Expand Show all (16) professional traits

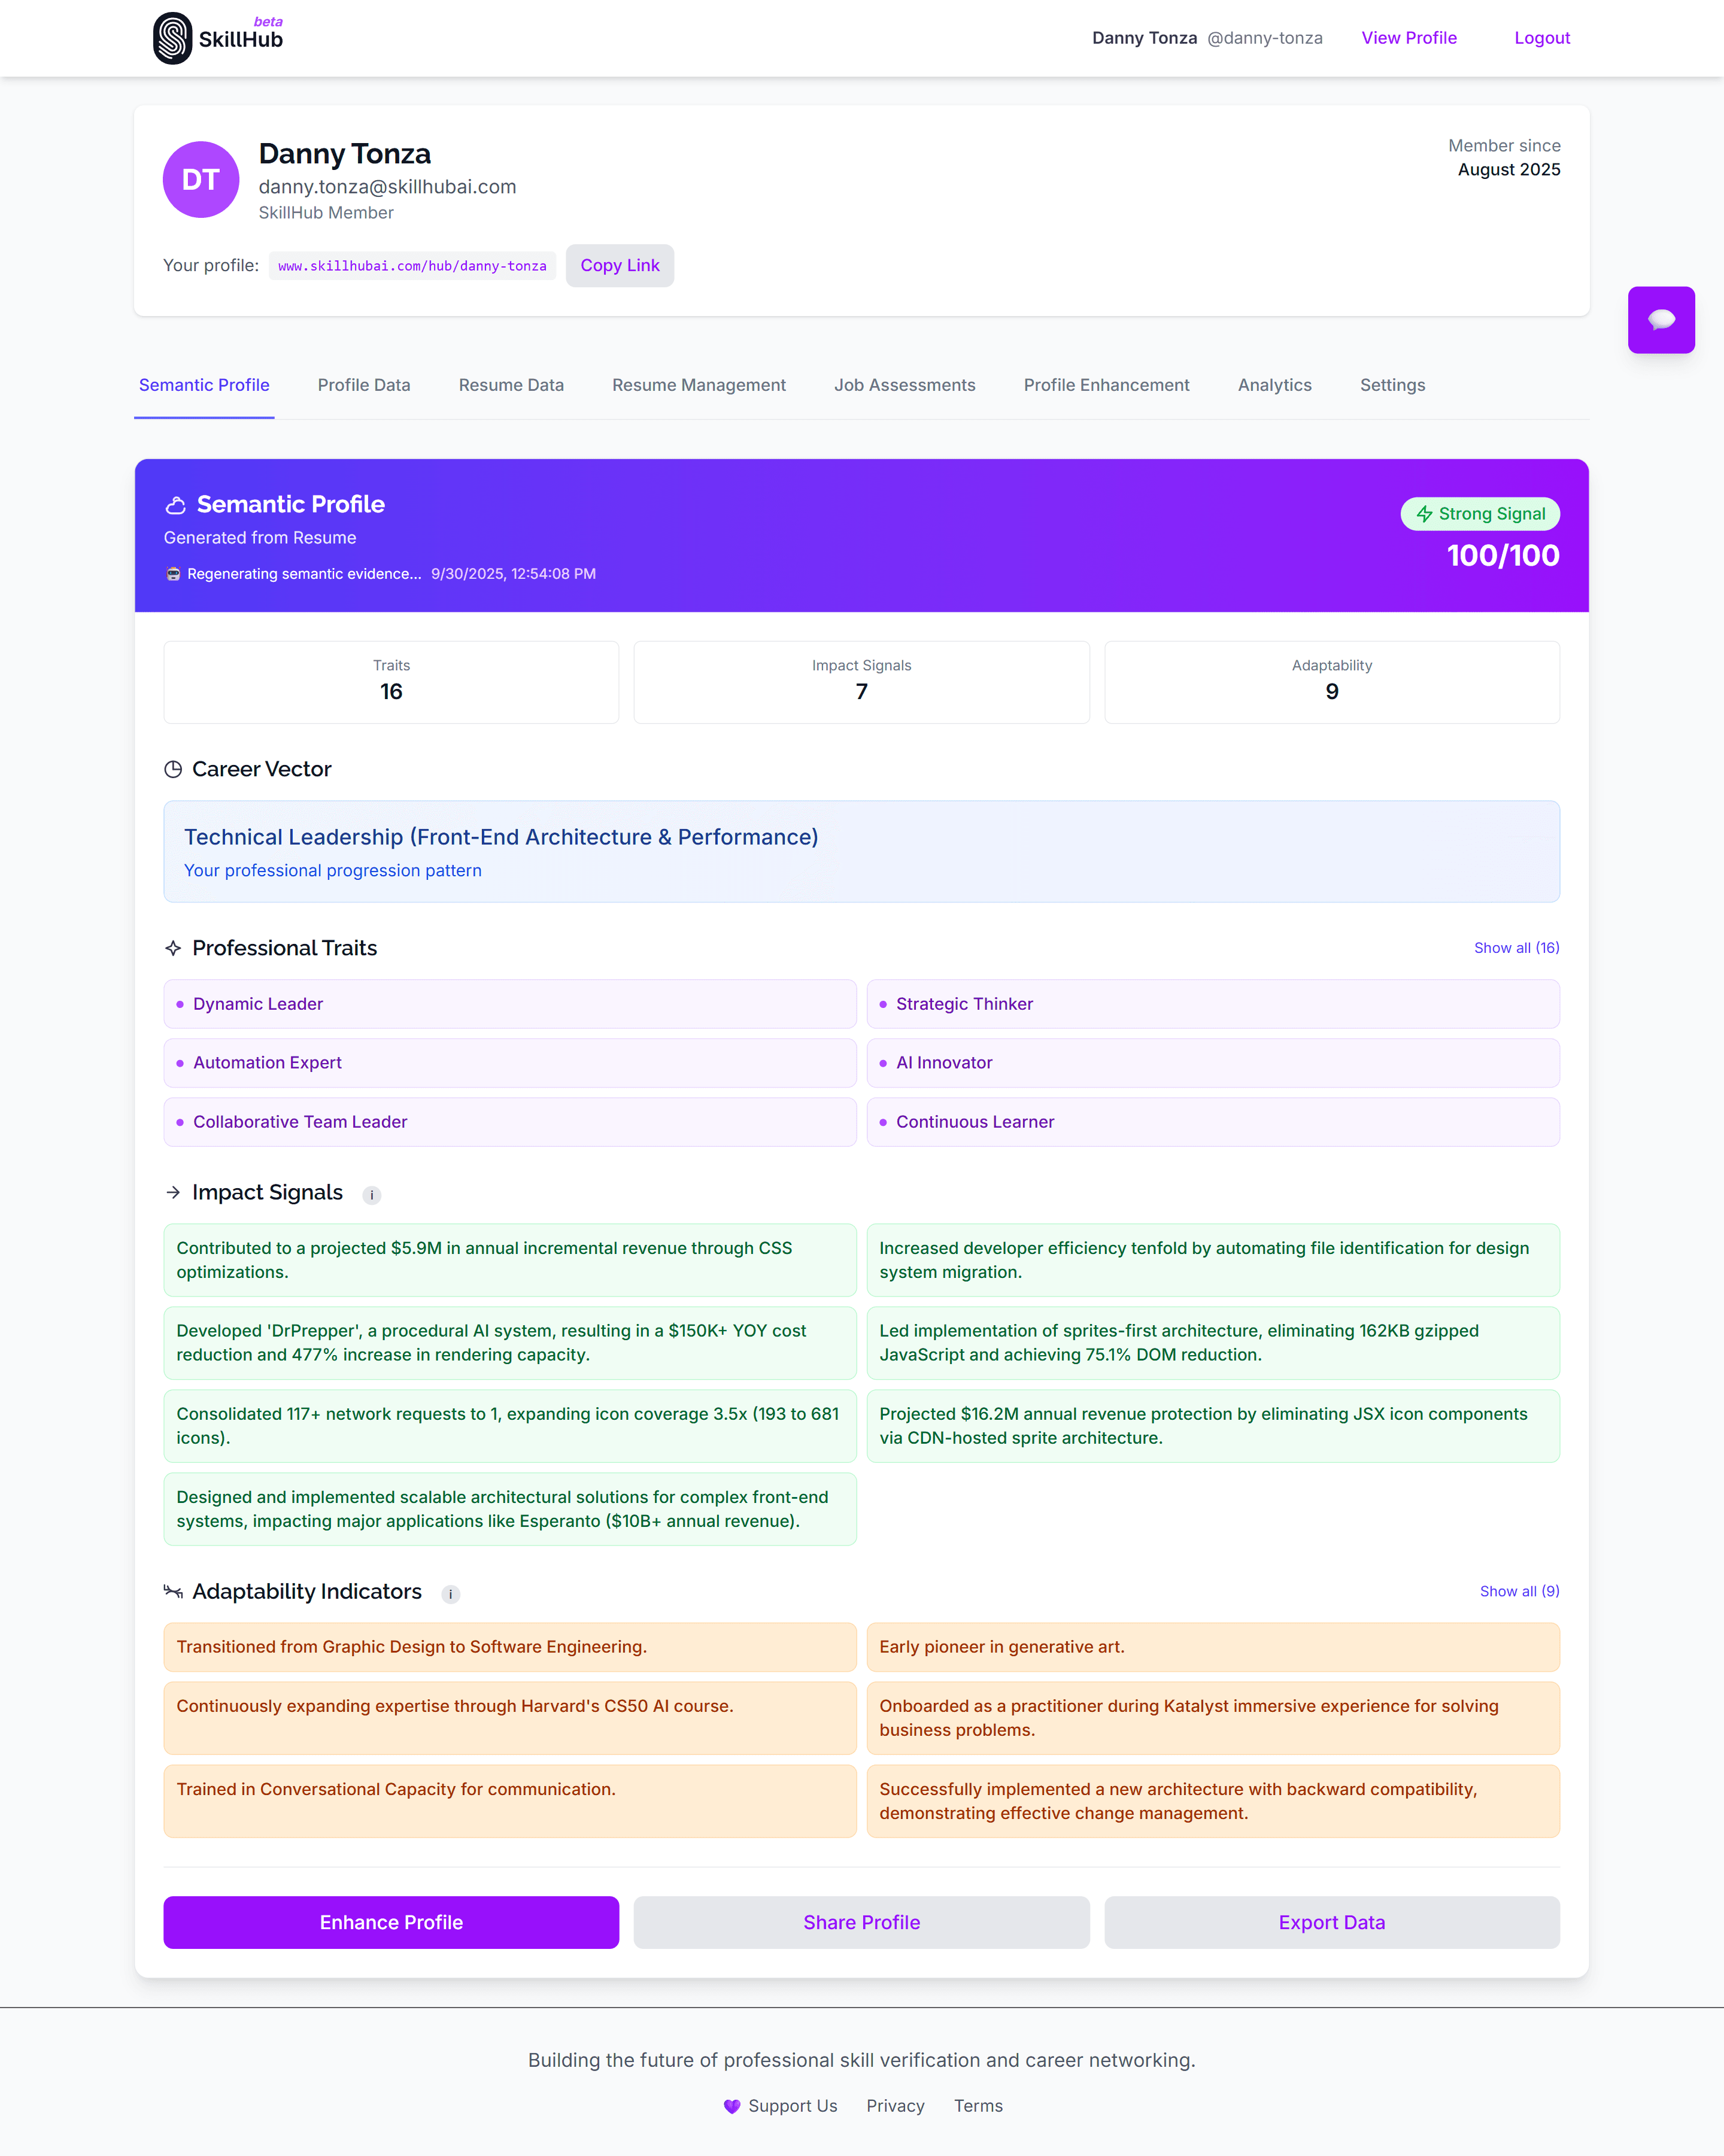1516,947
